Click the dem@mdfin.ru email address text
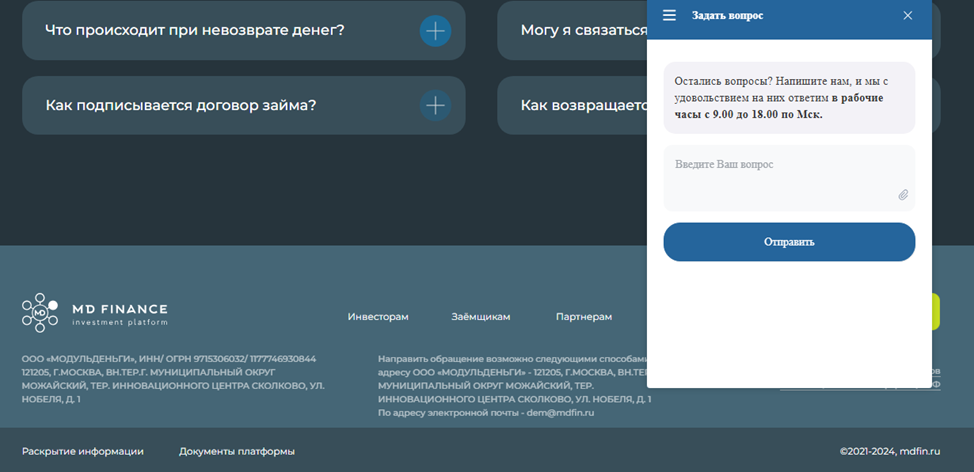 pyautogui.click(x=560, y=413)
